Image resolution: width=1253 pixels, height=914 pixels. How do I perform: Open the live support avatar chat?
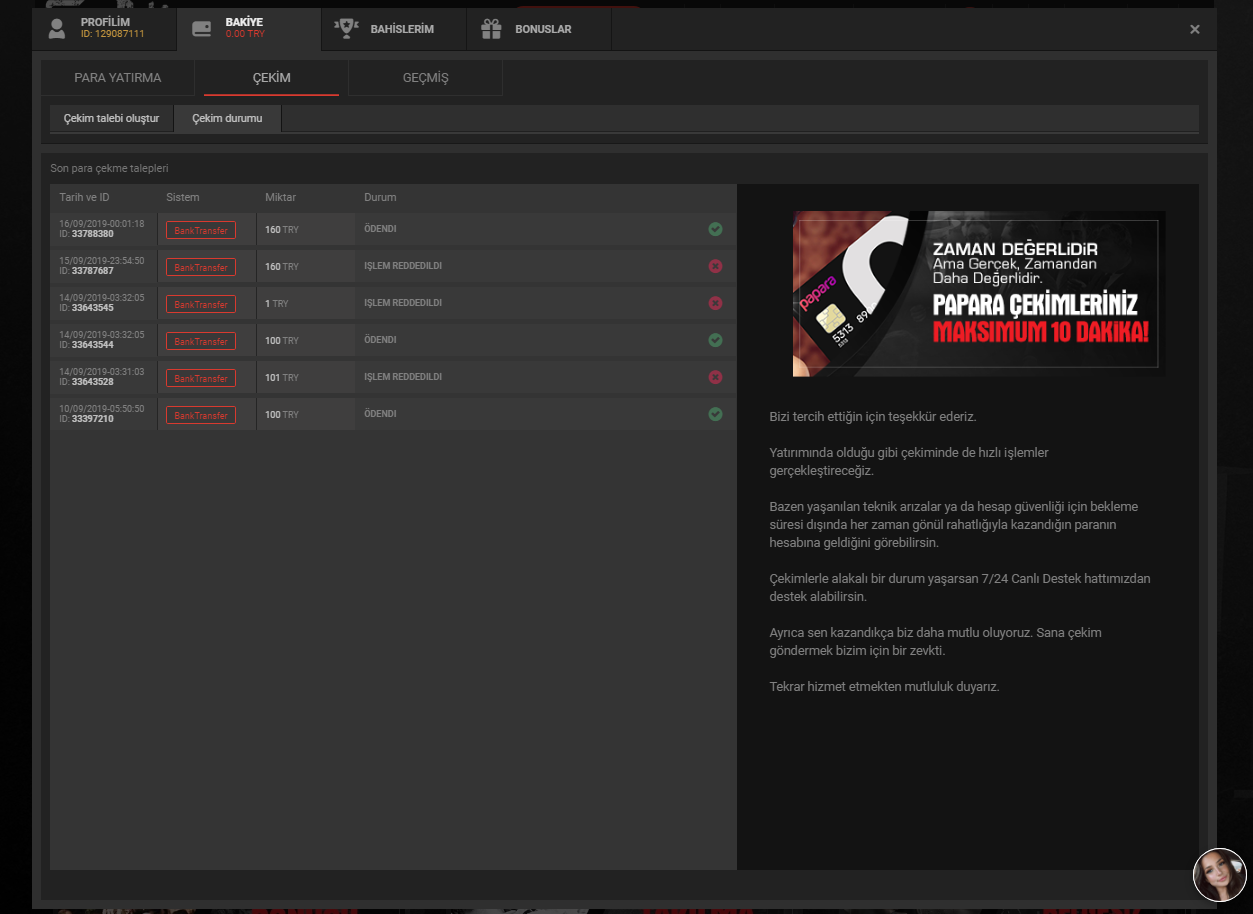[x=1219, y=875]
